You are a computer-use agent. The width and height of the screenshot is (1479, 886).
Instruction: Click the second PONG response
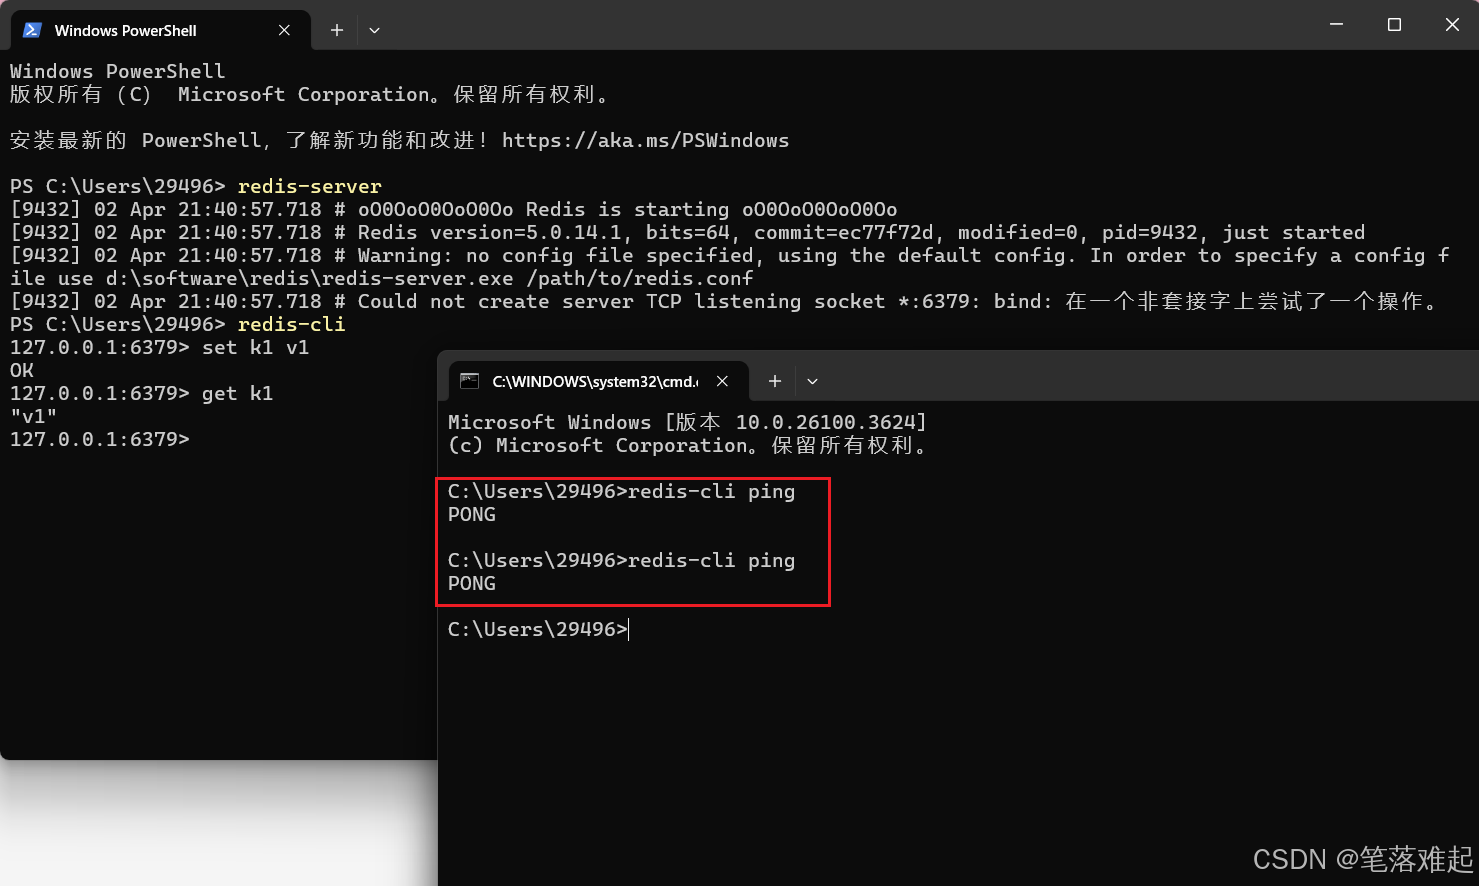[472, 583]
